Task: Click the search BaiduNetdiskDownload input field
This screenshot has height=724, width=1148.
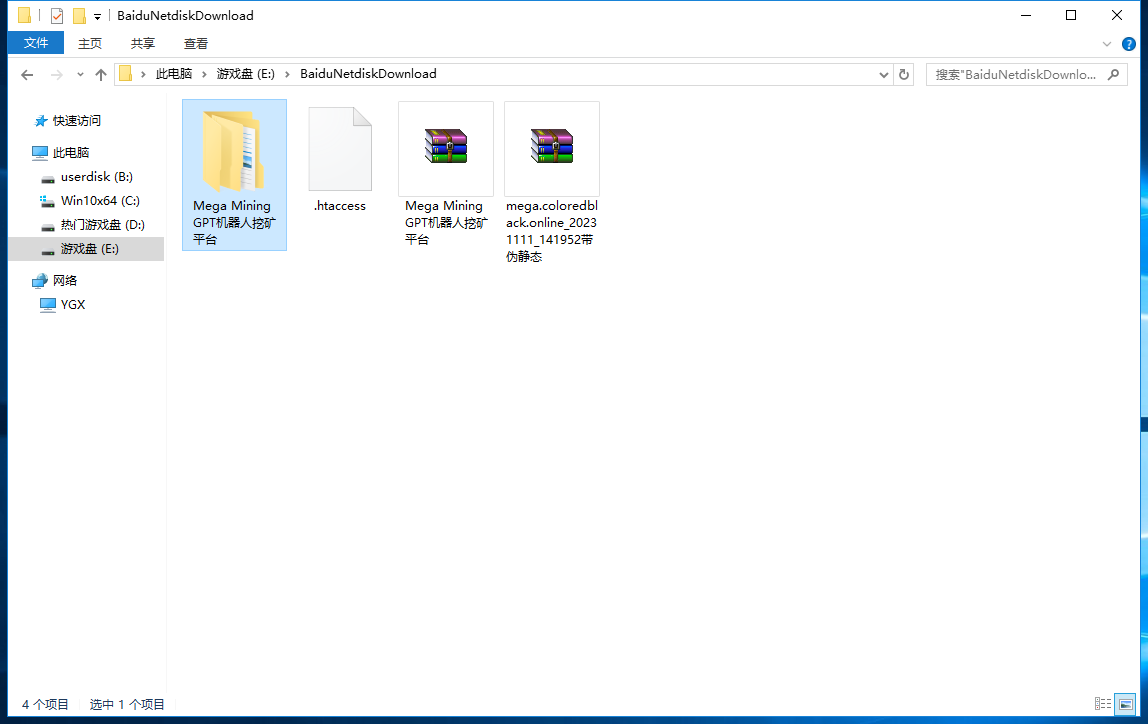Action: coord(1016,75)
